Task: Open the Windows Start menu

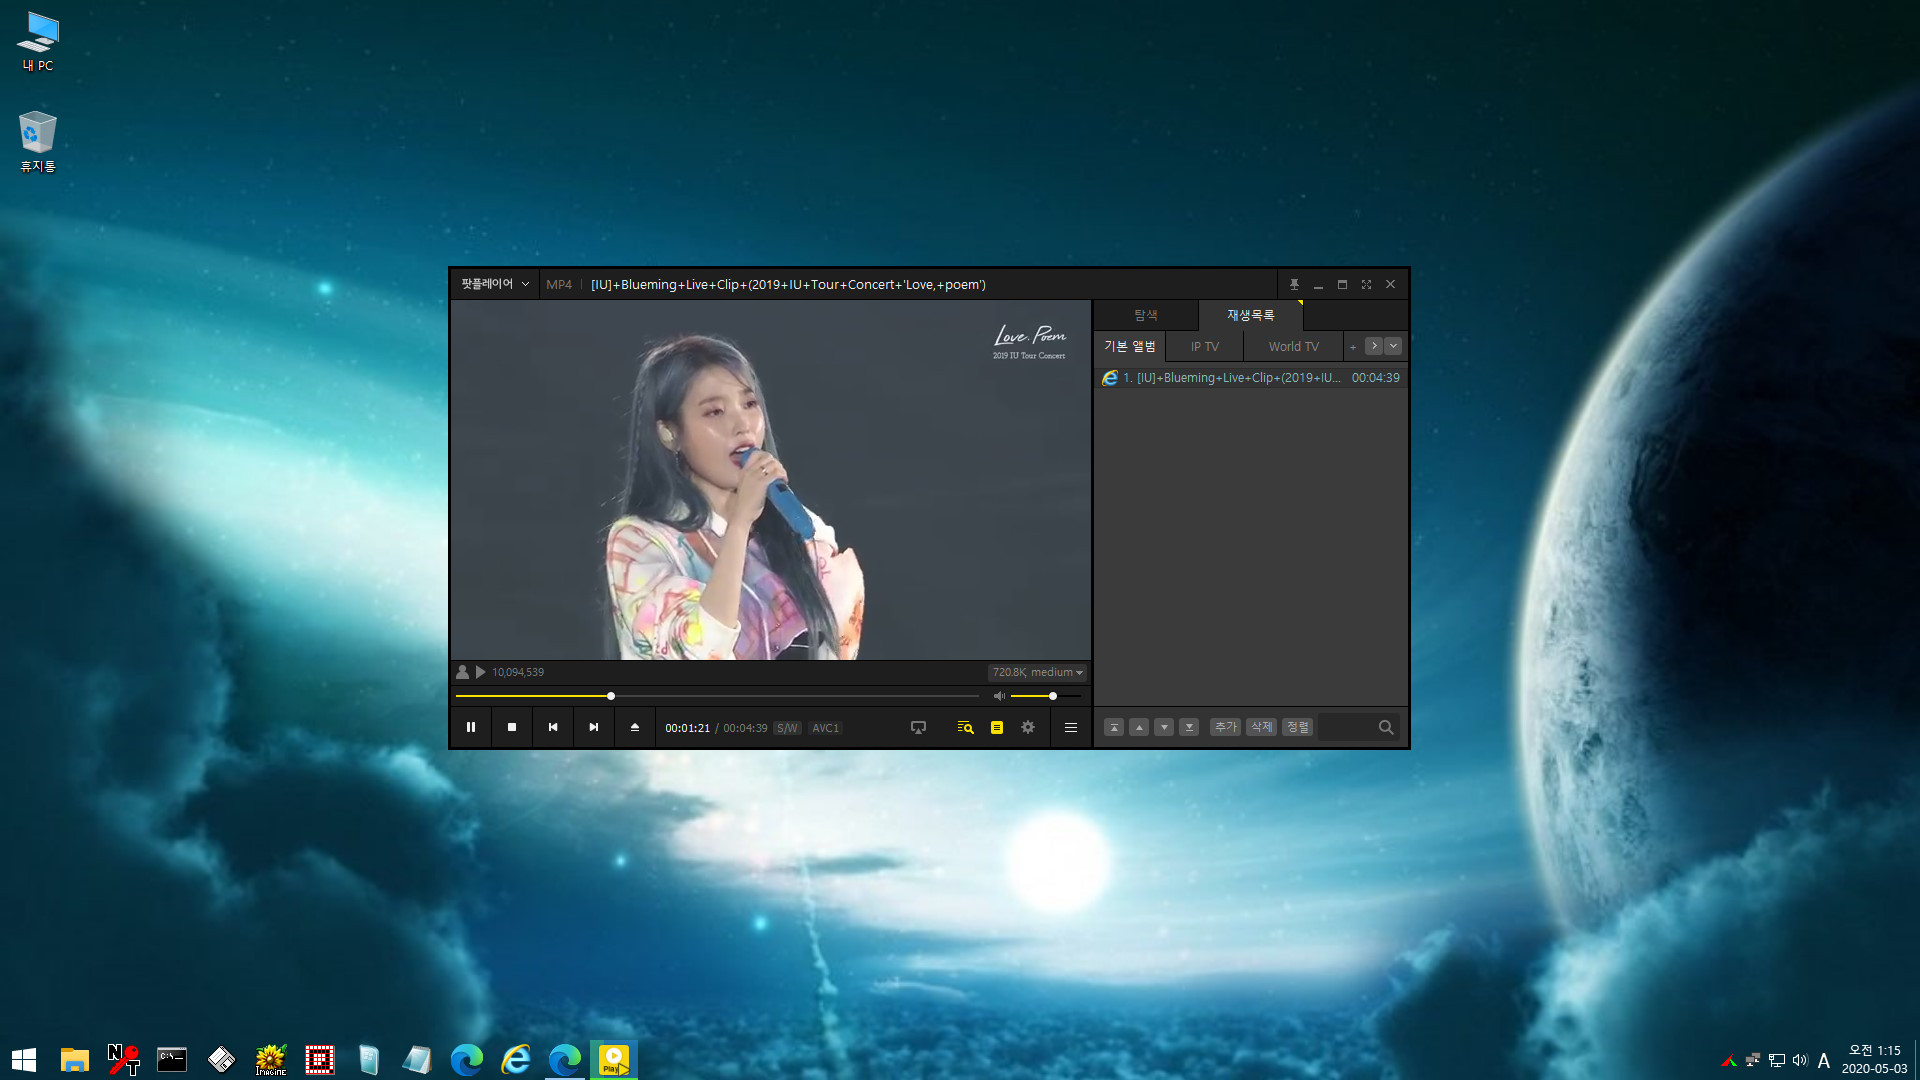Action: coord(24,1059)
